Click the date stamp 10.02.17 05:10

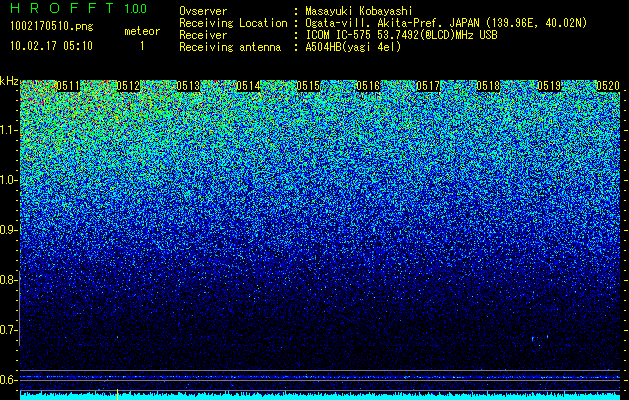point(51,46)
